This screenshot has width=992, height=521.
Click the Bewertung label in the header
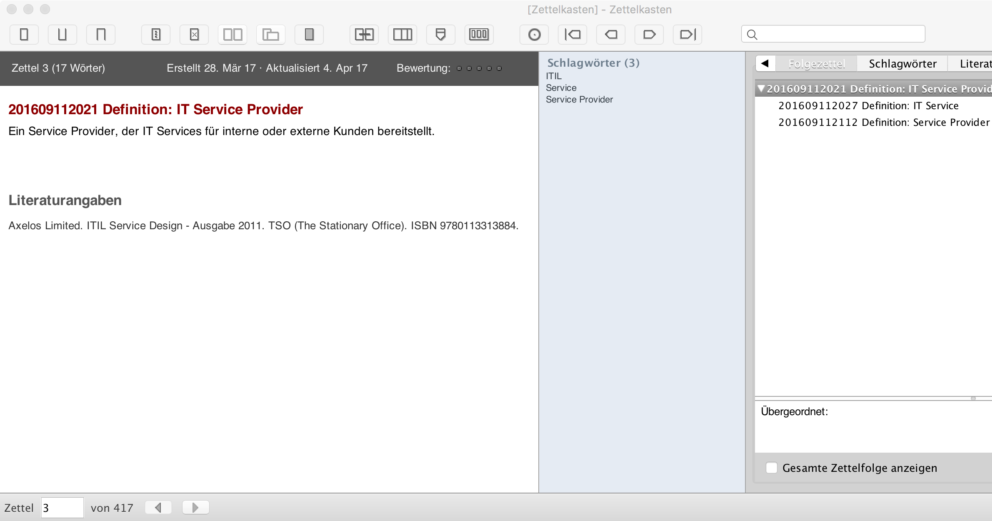pos(424,68)
